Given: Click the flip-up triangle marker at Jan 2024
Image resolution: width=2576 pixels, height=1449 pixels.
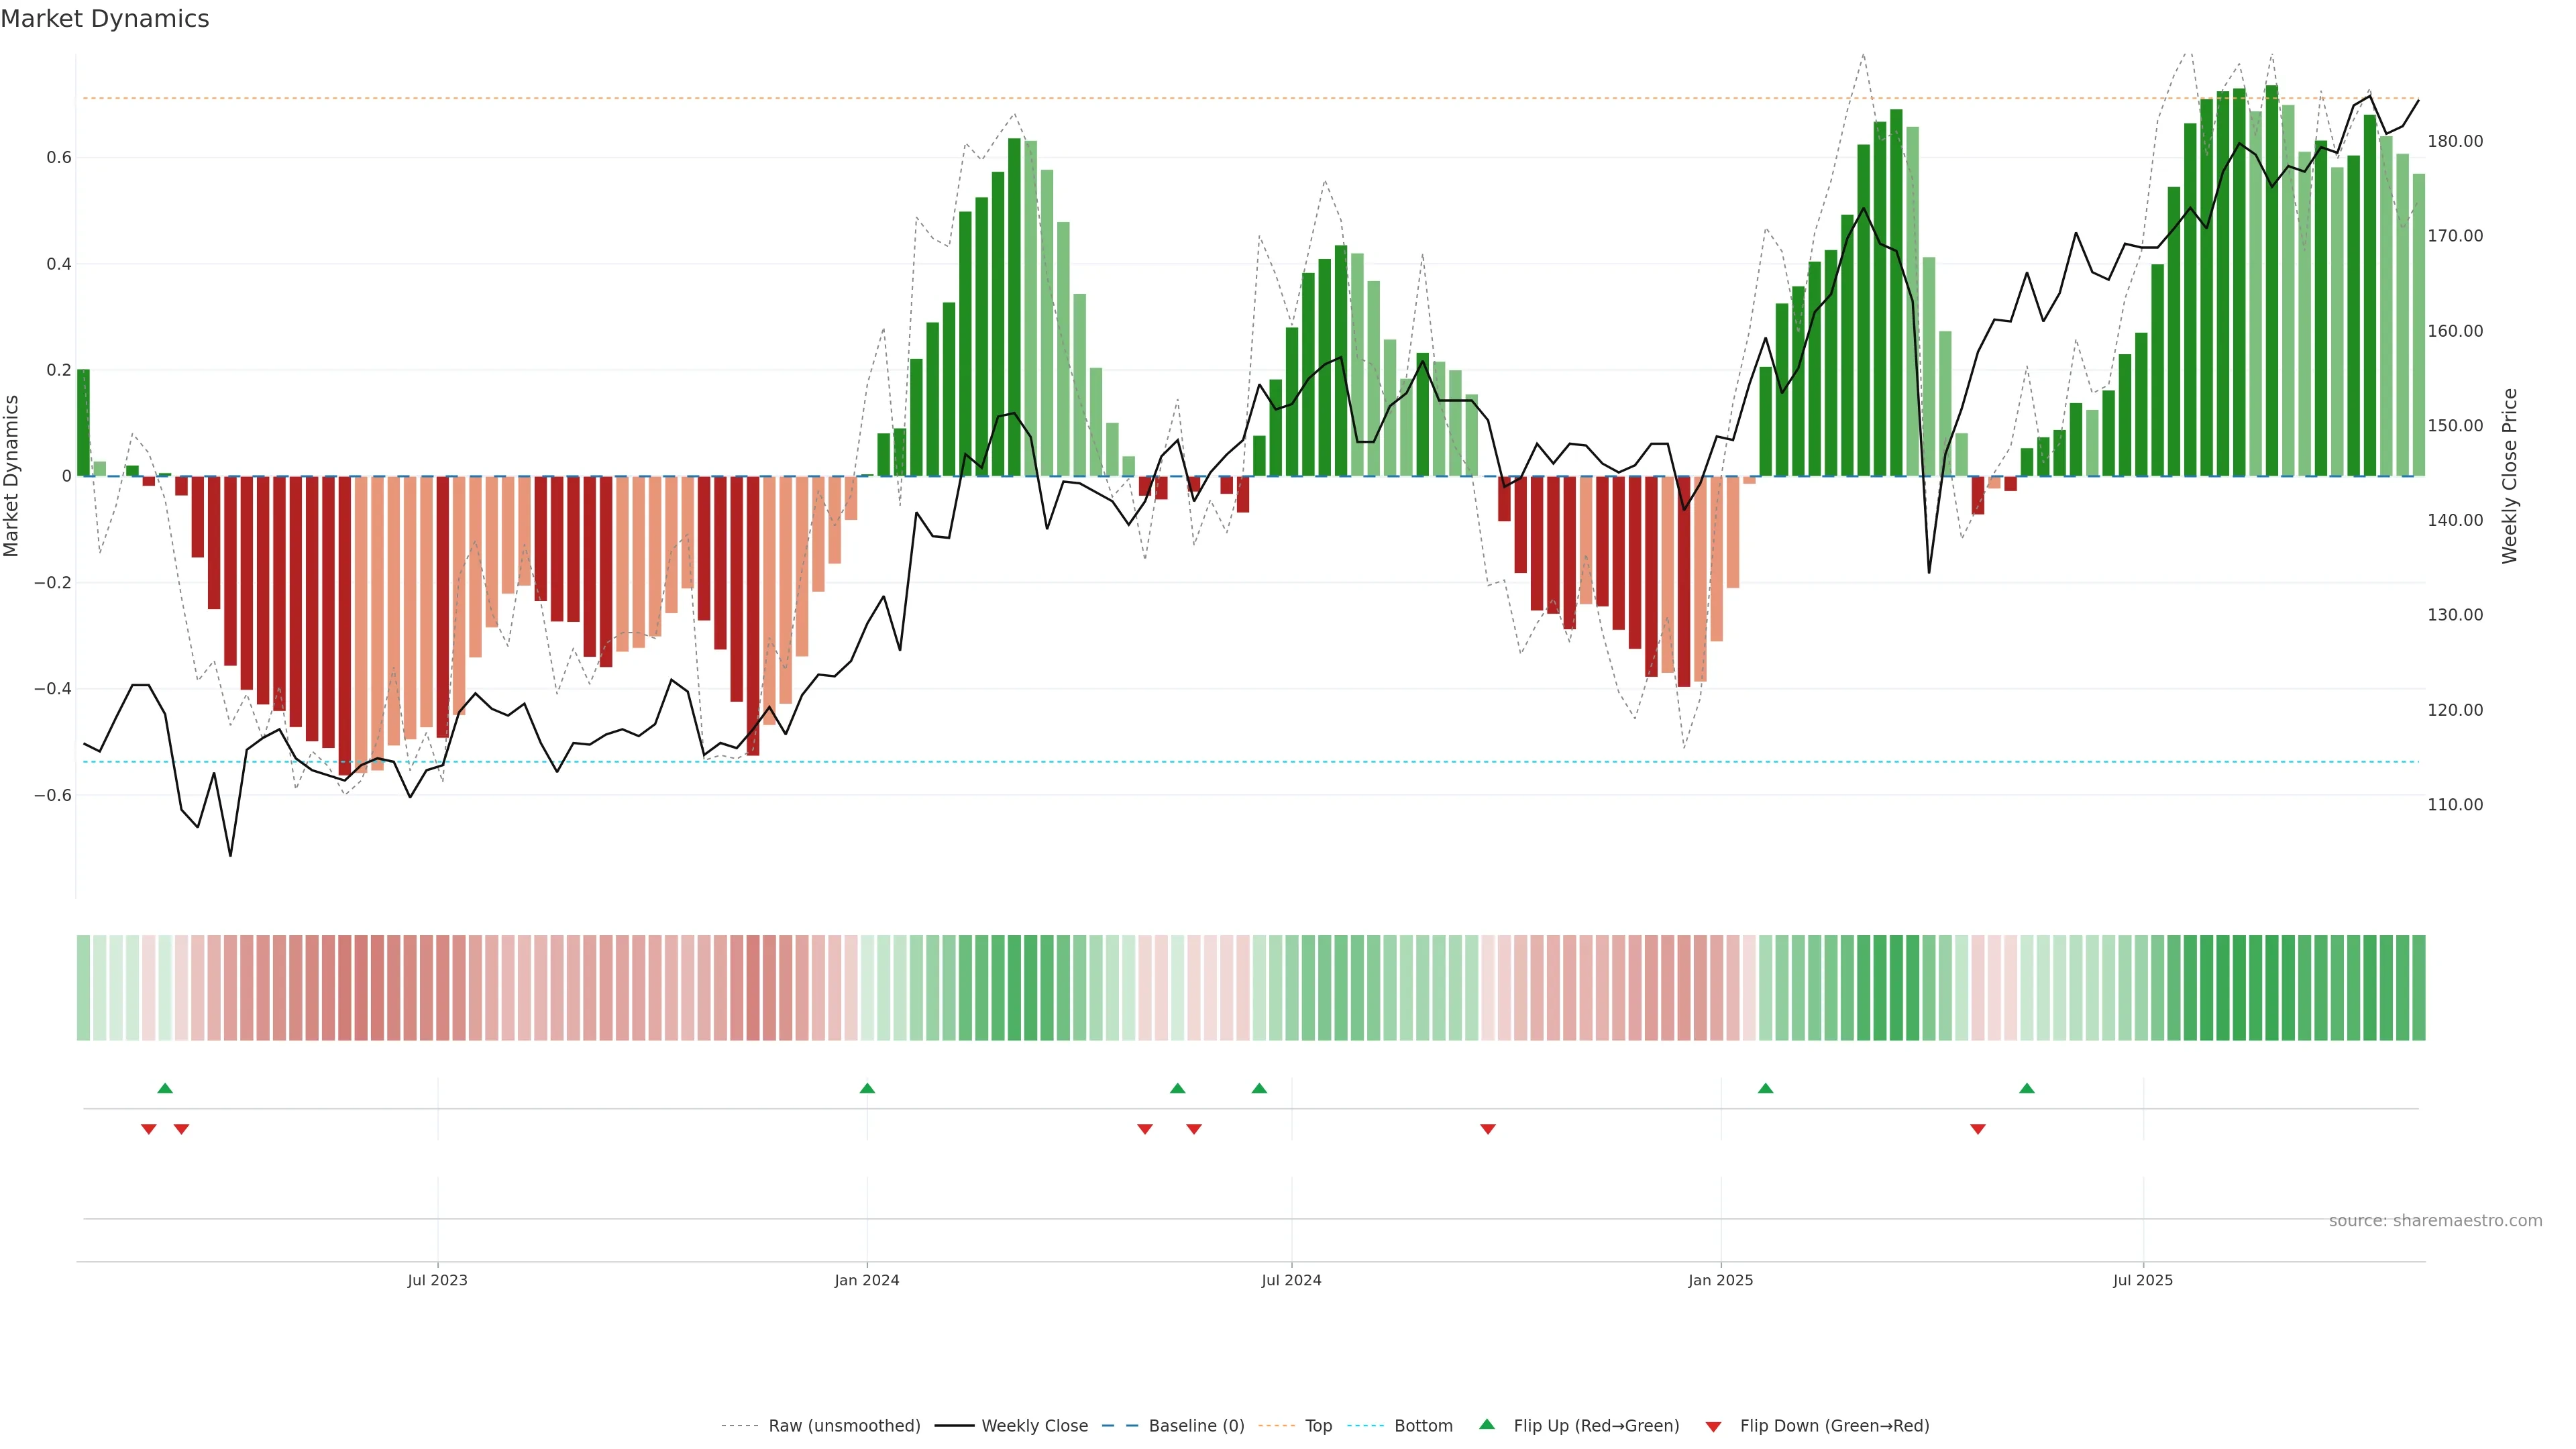Looking at the screenshot, I should 867,1088.
